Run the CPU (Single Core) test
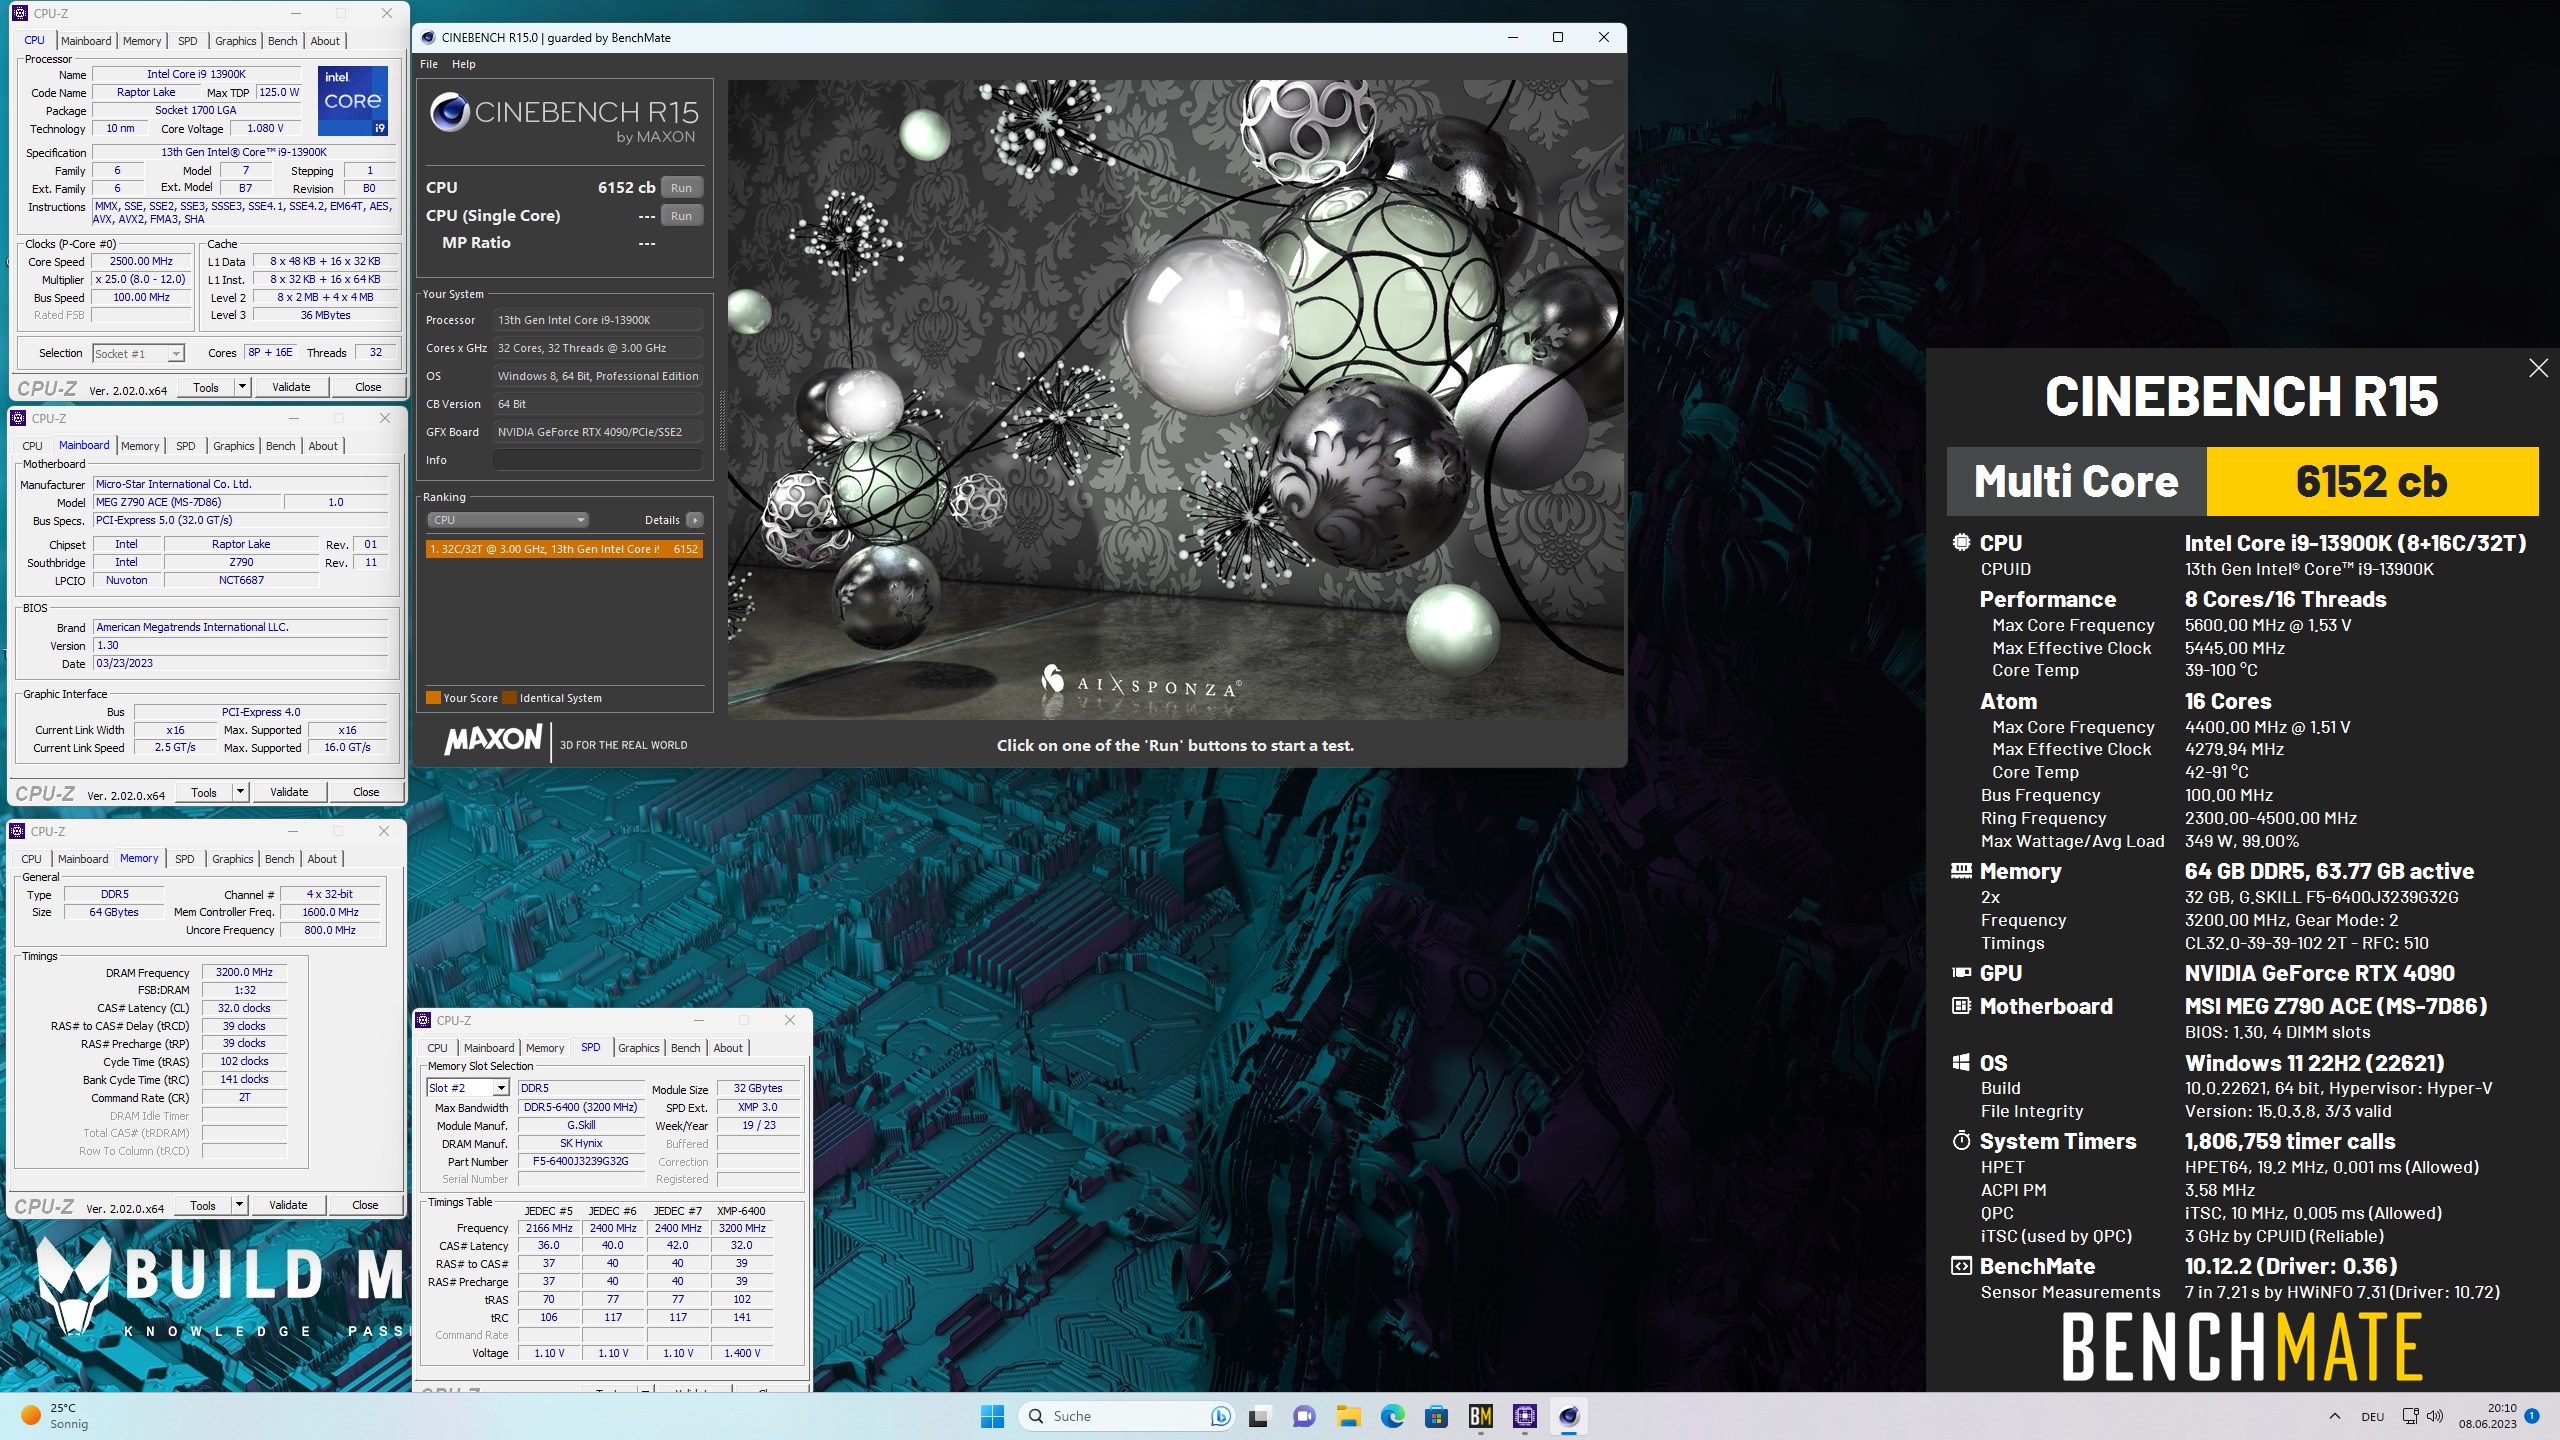2560x1440 pixels. point(682,216)
